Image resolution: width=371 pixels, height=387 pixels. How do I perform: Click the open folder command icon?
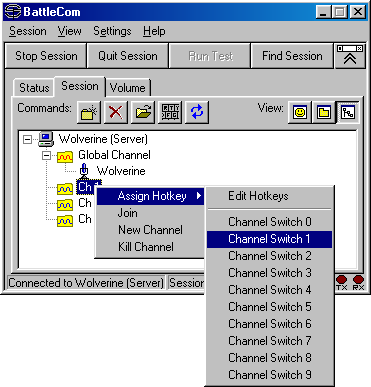click(x=143, y=112)
